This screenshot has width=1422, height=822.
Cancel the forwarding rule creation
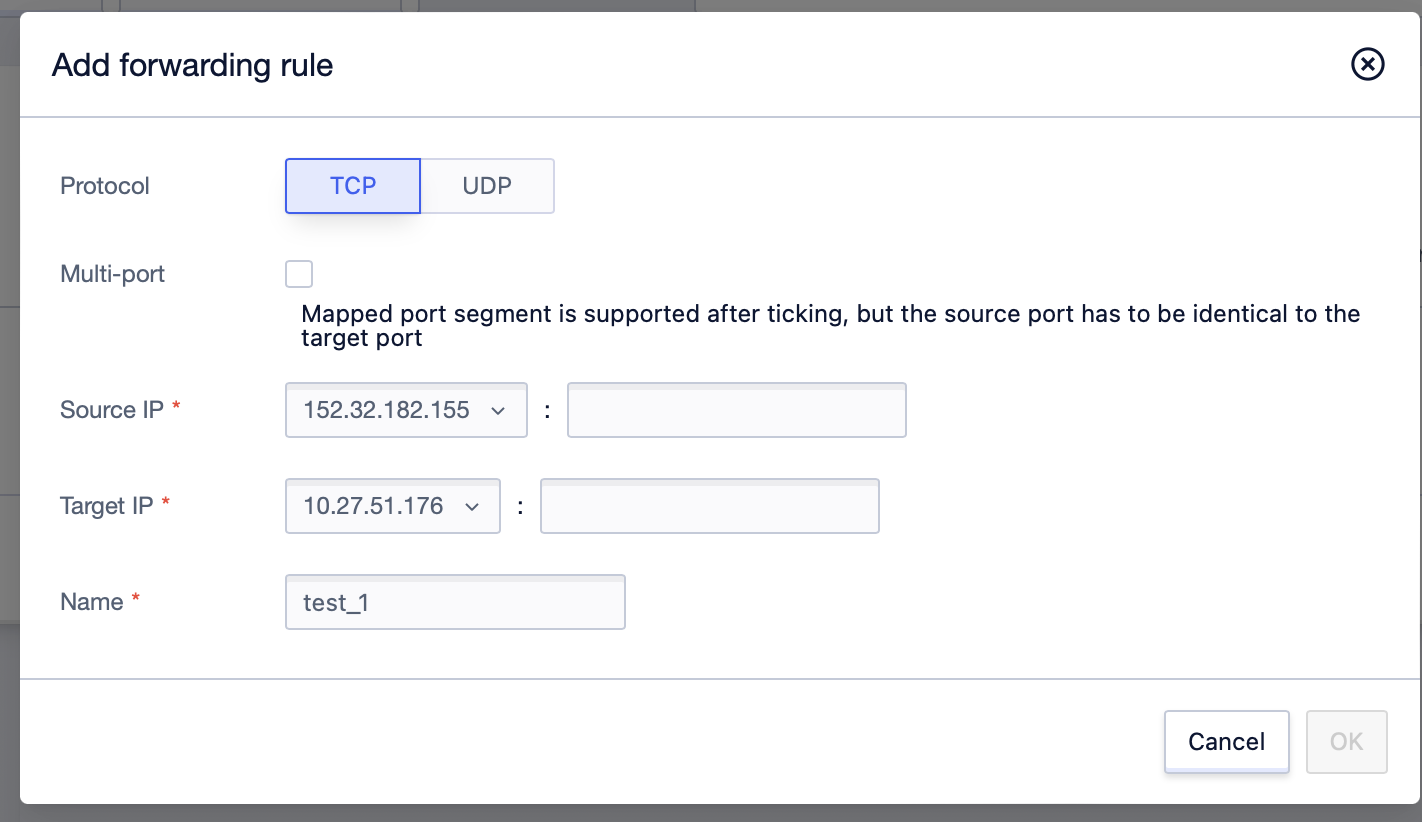[1227, 741]
